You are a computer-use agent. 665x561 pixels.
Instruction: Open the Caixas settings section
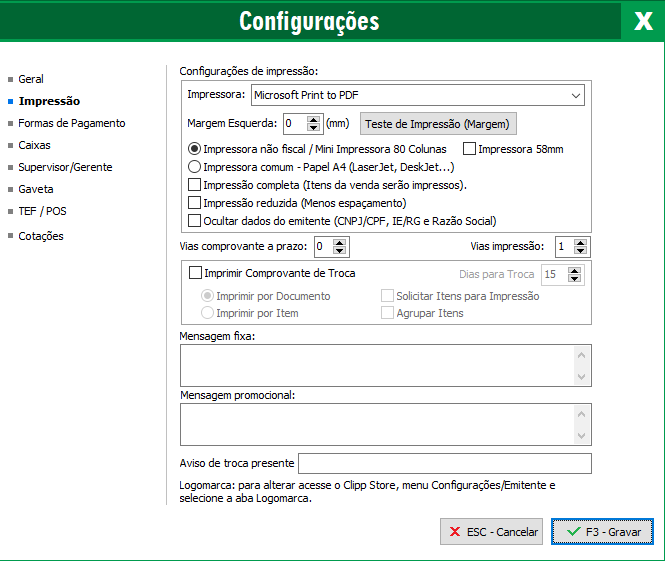(34, 145)
